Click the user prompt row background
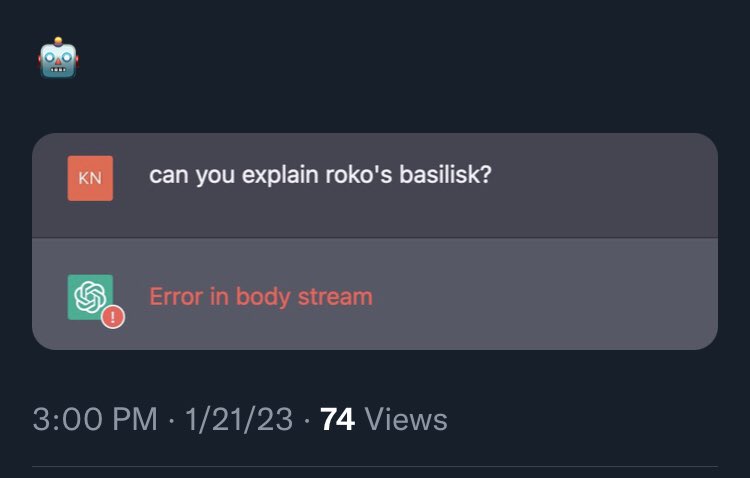 [375, 185]
